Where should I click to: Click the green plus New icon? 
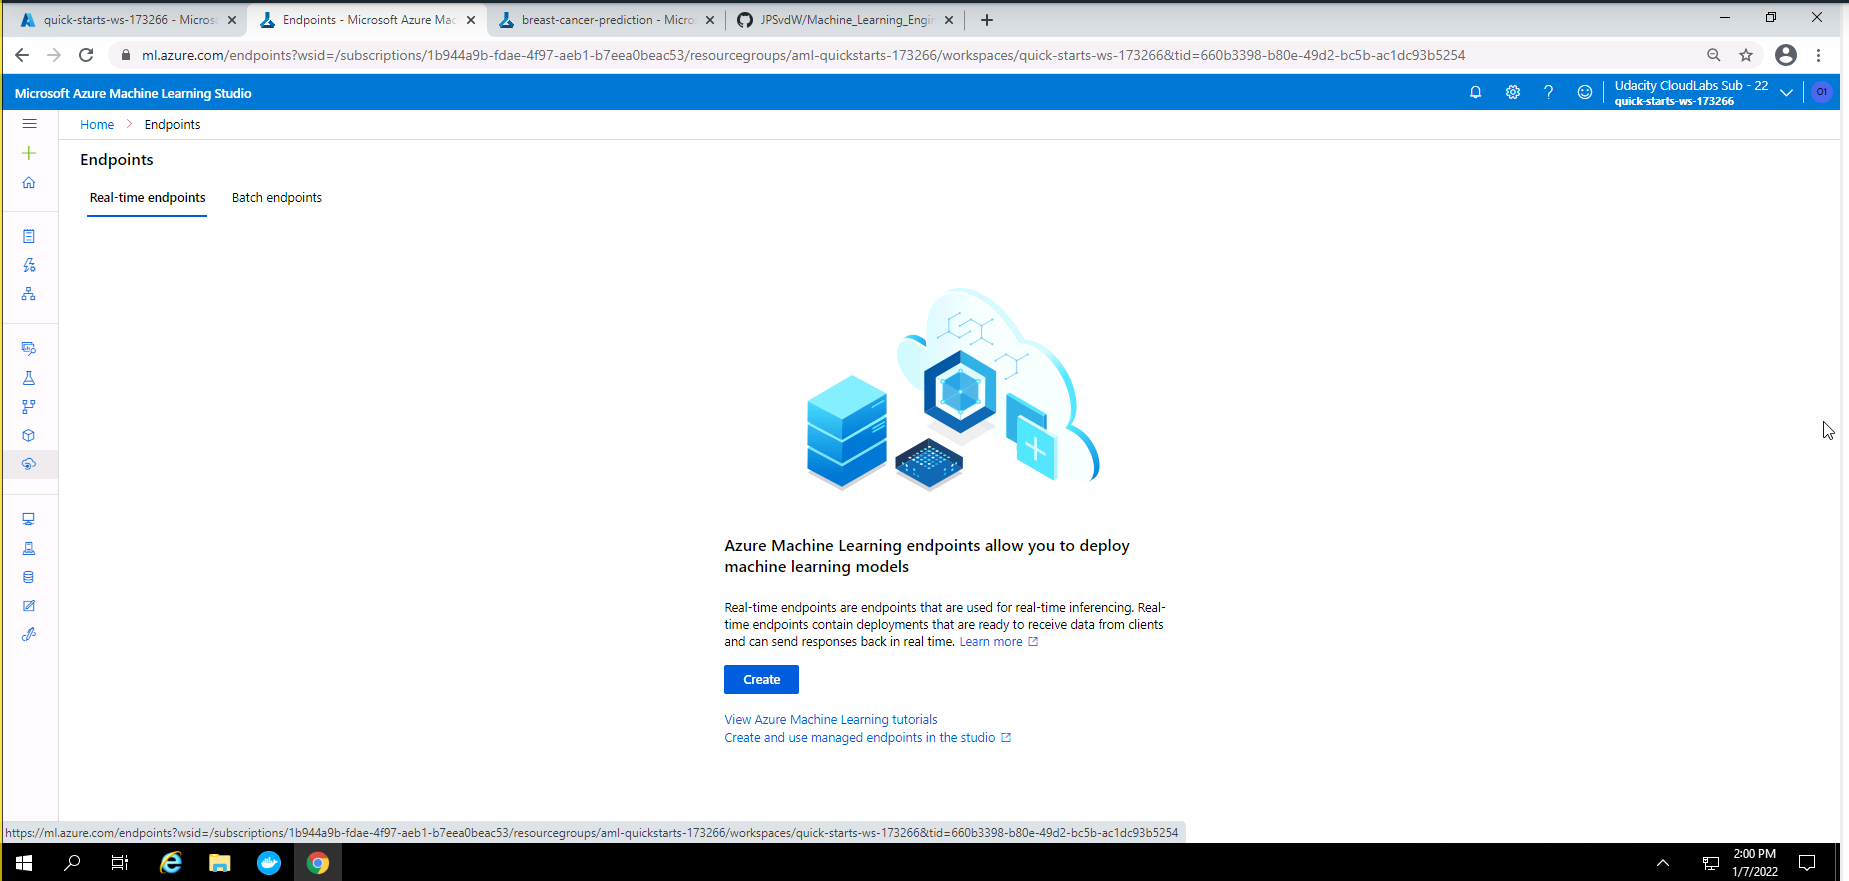click(29, 153)
